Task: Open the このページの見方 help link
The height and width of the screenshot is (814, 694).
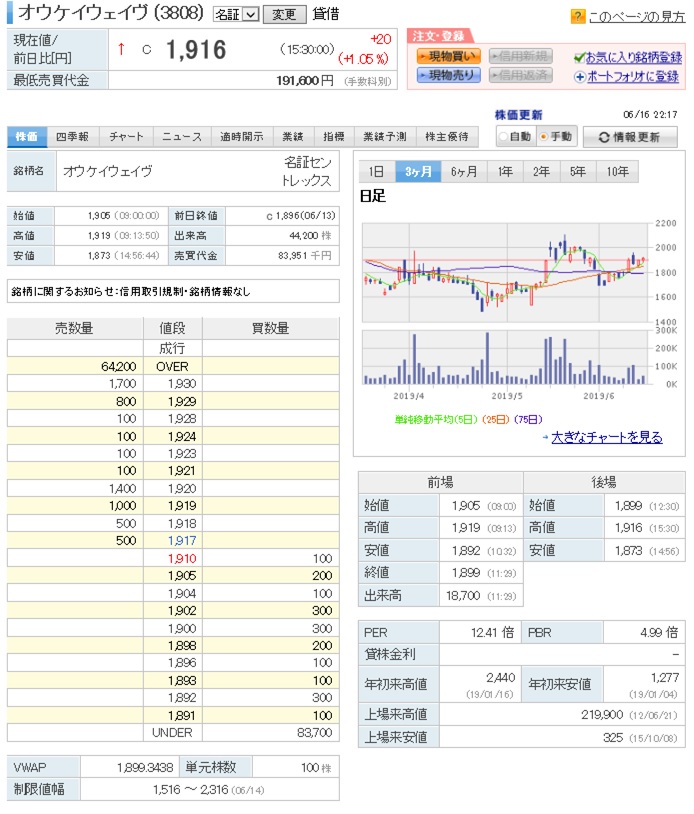Action: (634, 17)
